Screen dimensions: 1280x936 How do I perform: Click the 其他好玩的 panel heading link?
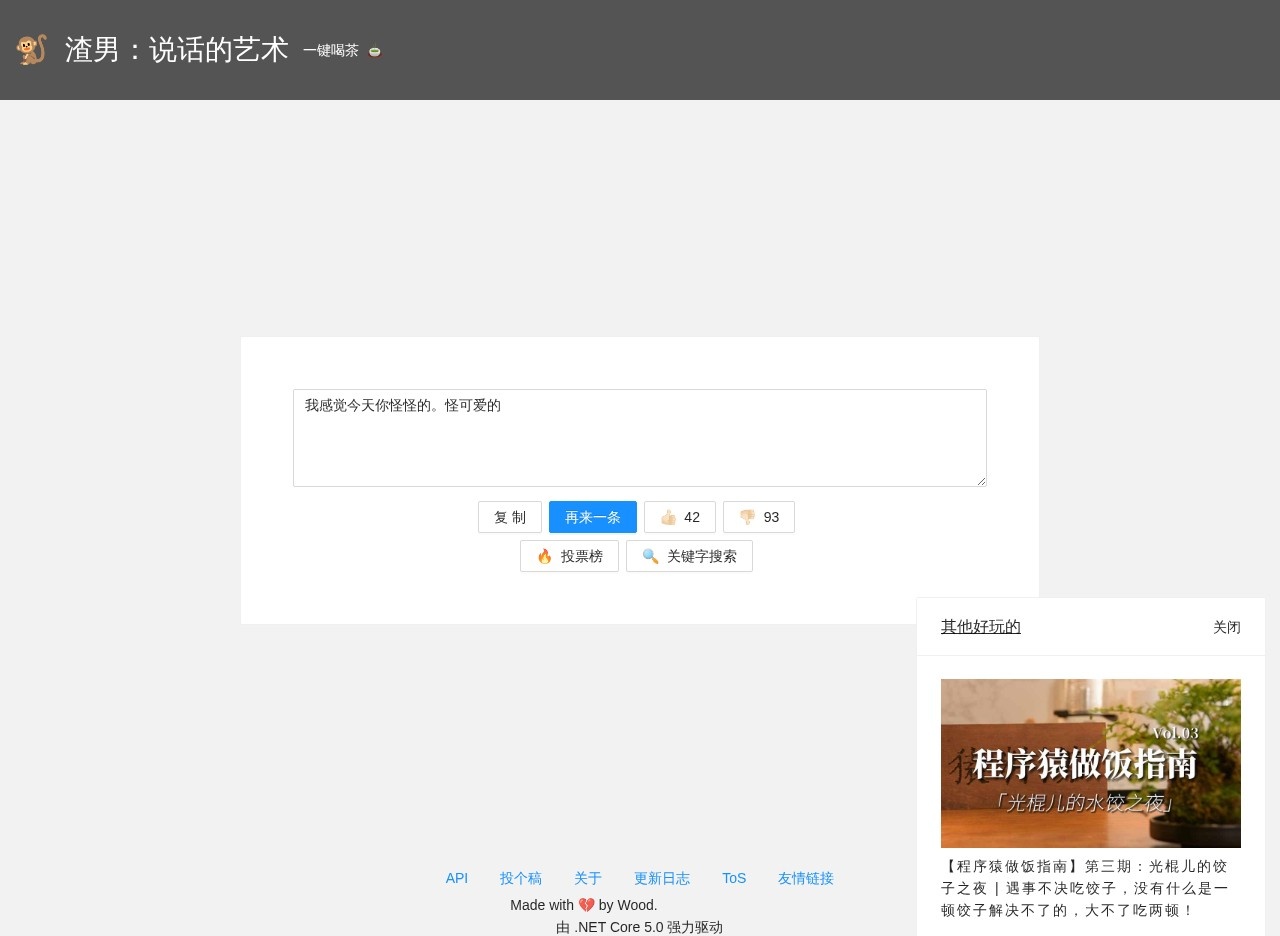tap(980, 627)
